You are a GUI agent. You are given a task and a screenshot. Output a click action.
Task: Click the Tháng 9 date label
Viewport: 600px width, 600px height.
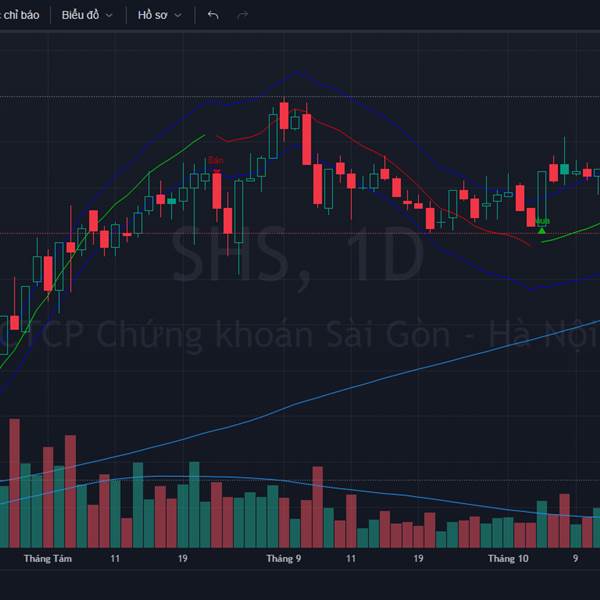pyautogui.click(x=284, y=559)
